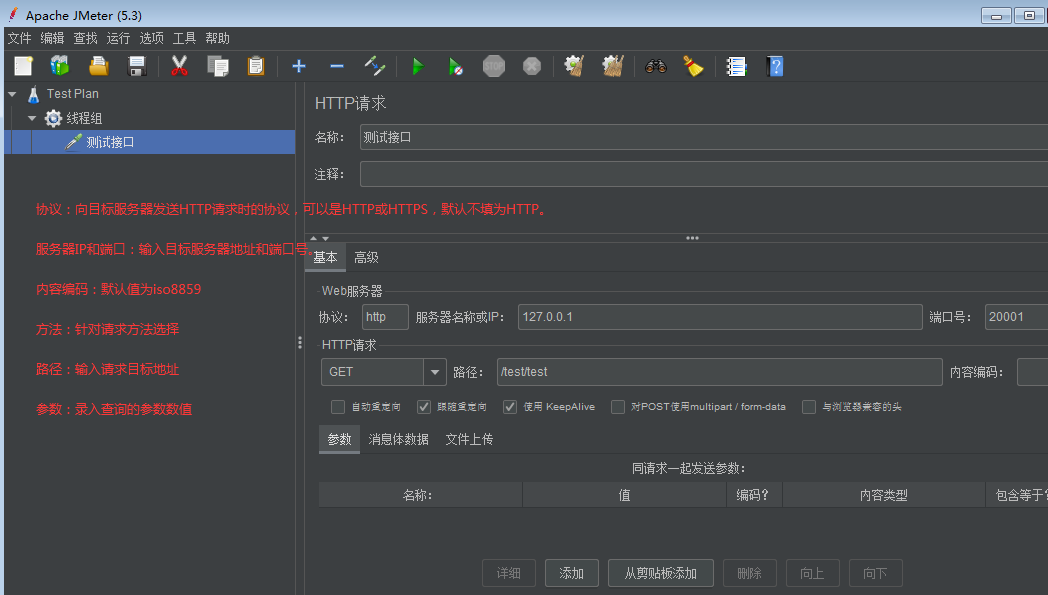Viewport: 1048px width, 595px height.
Task: Enable the 与浏览器兼容的头 checkbox
Action: click(809, 406)
